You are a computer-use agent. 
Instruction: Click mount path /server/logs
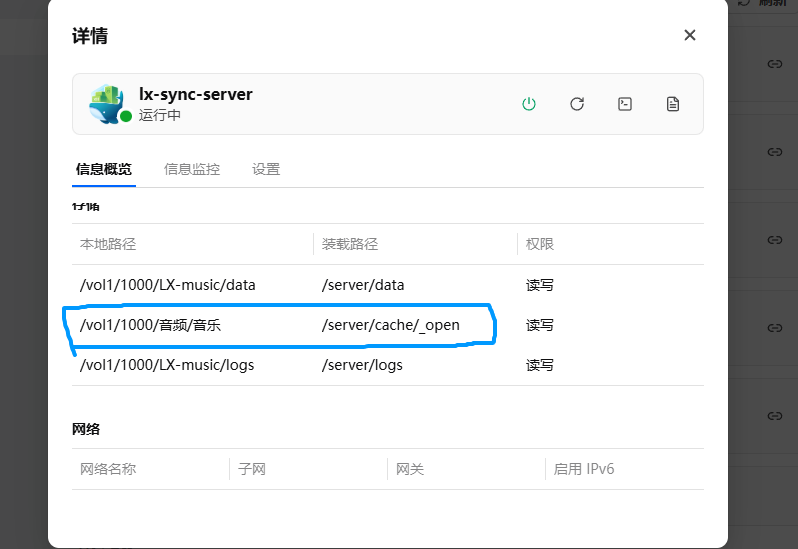(362, 365)
